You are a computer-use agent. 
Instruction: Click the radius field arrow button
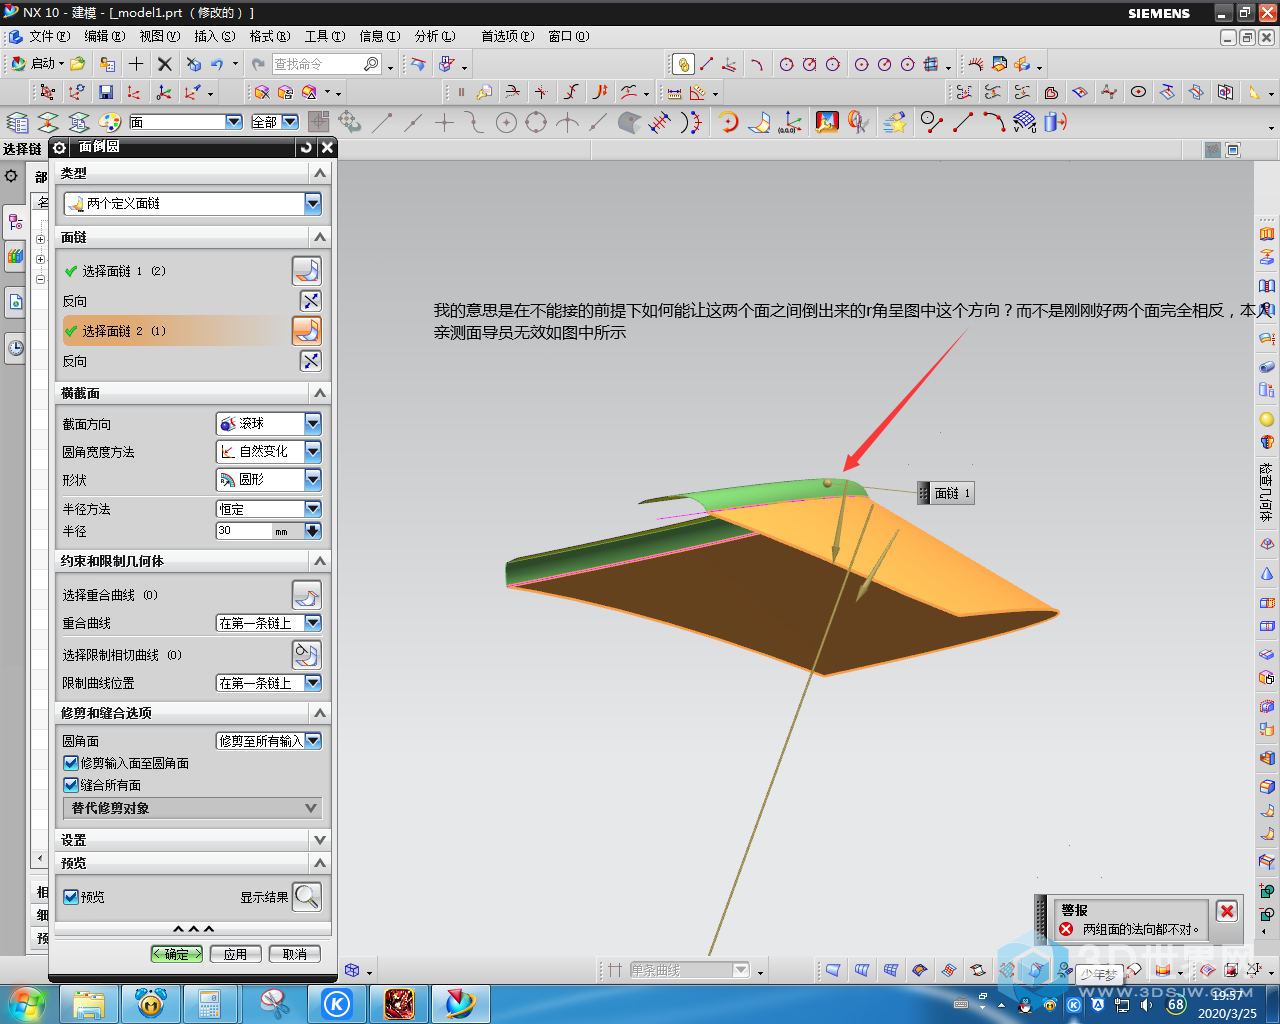coord(312,531)
